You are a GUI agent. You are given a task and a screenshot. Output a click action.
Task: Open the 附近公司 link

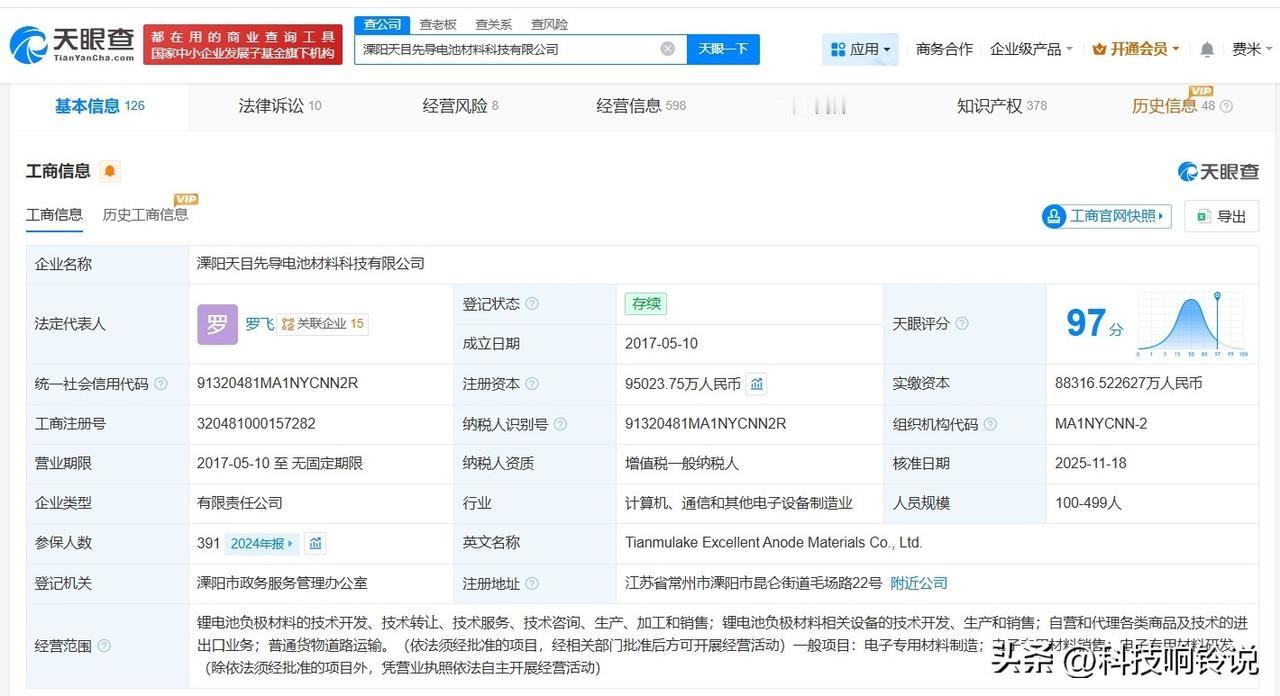pos(919,584)
